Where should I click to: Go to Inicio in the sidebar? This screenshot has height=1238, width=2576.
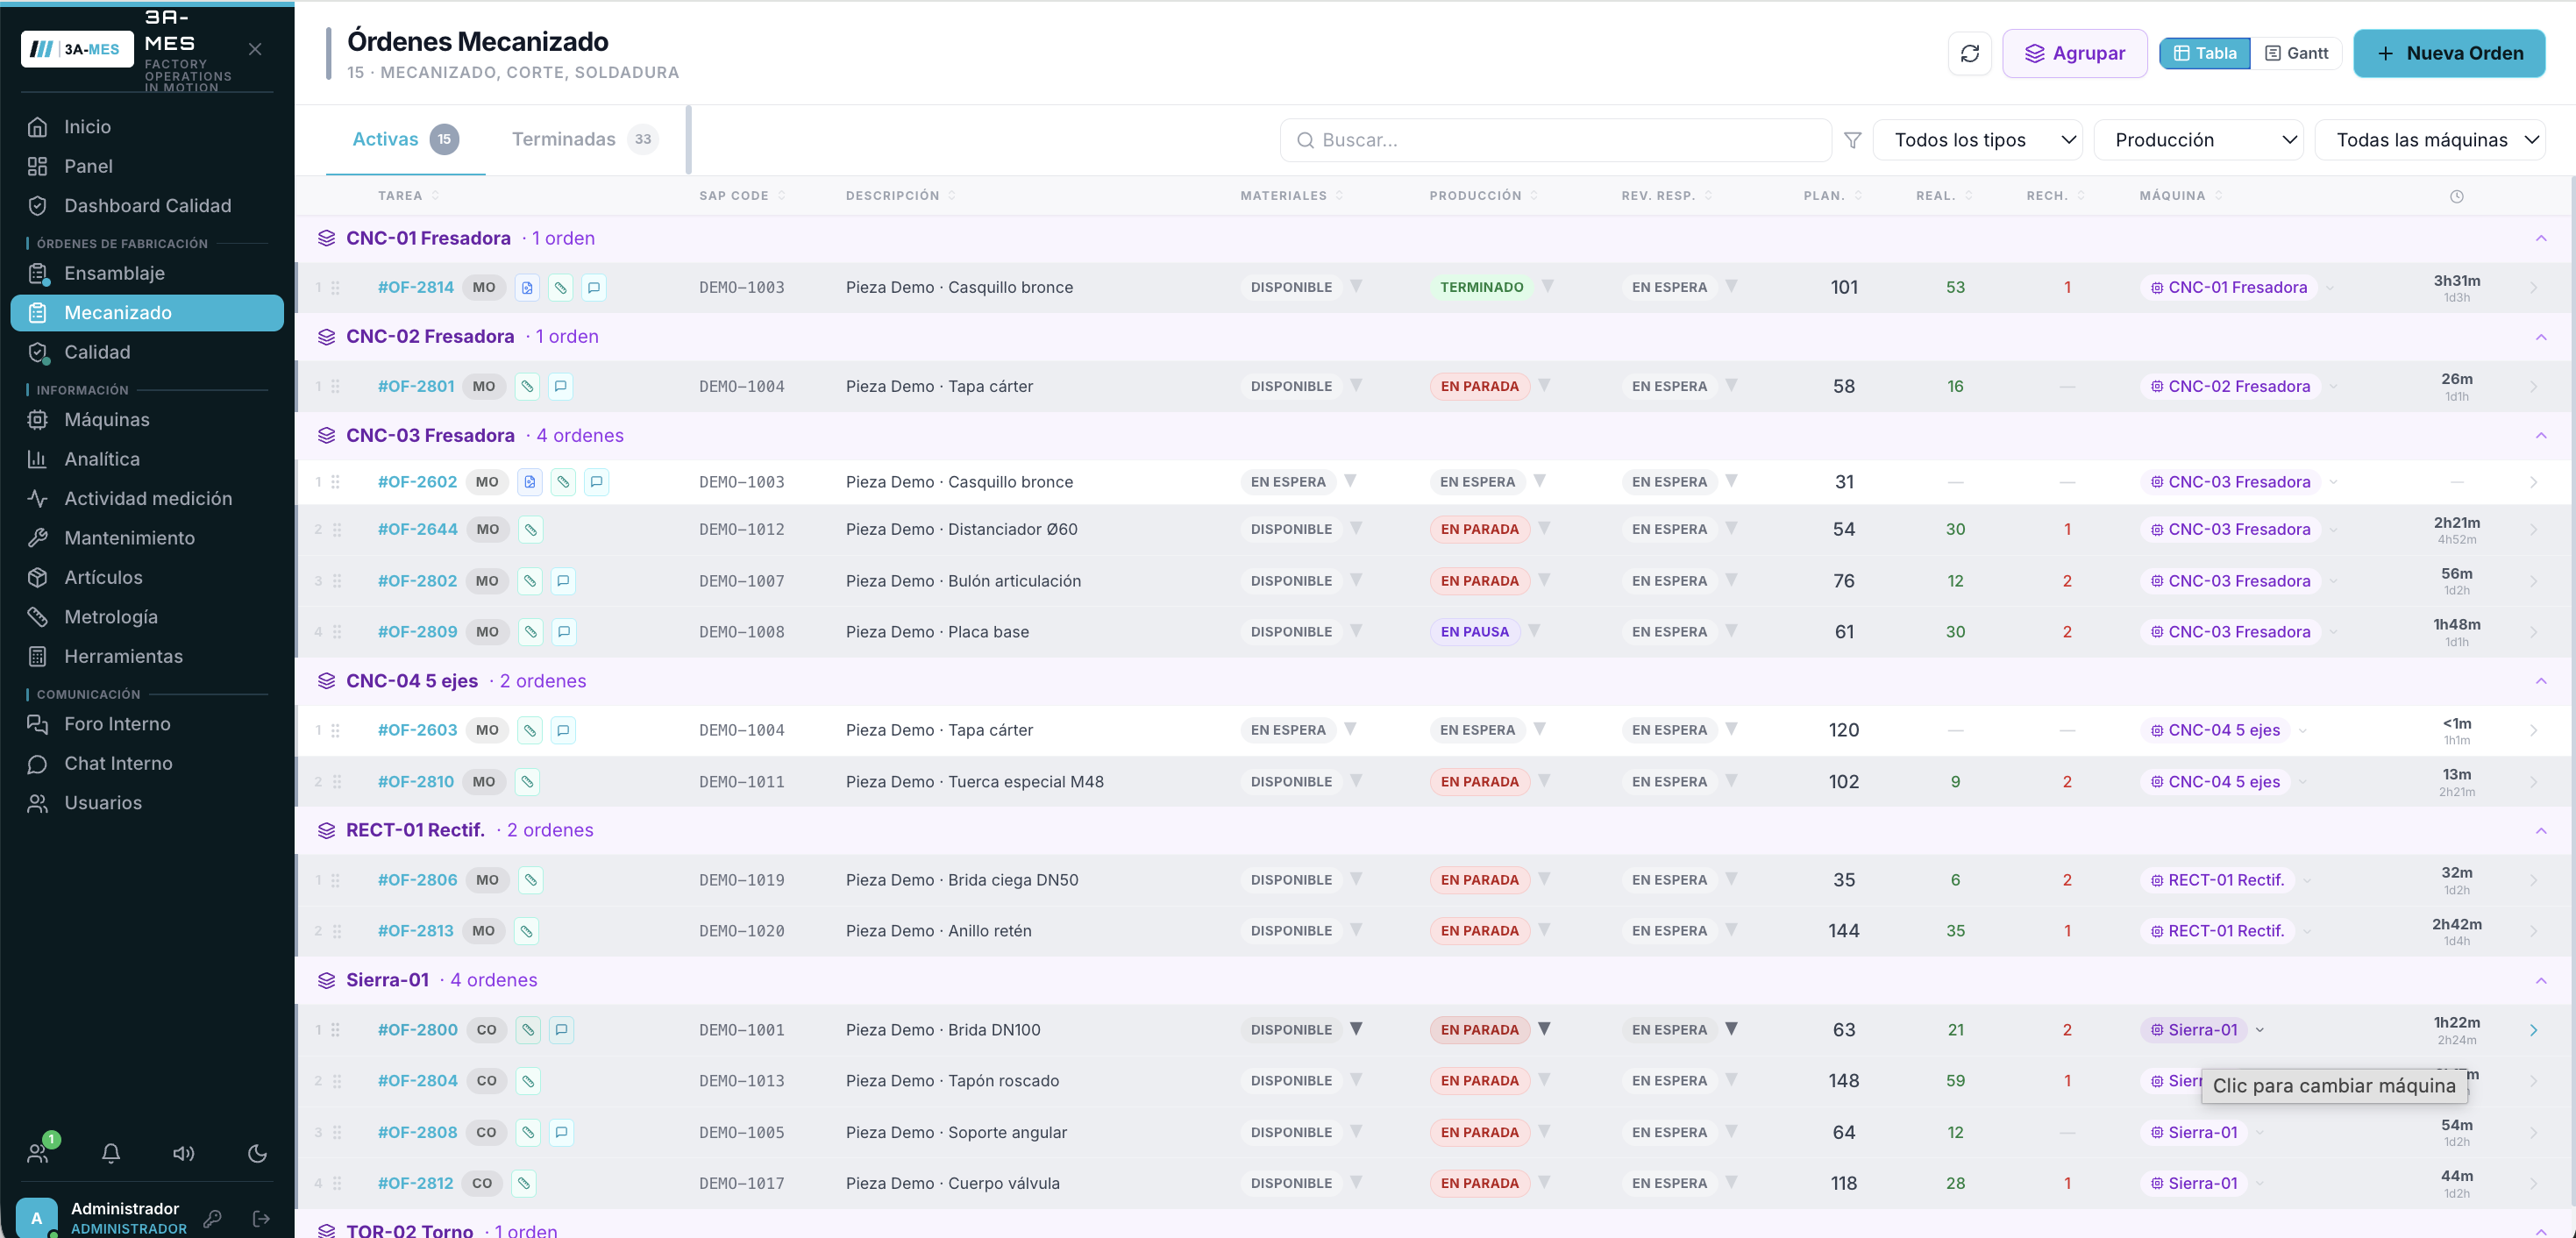point(147,127)
